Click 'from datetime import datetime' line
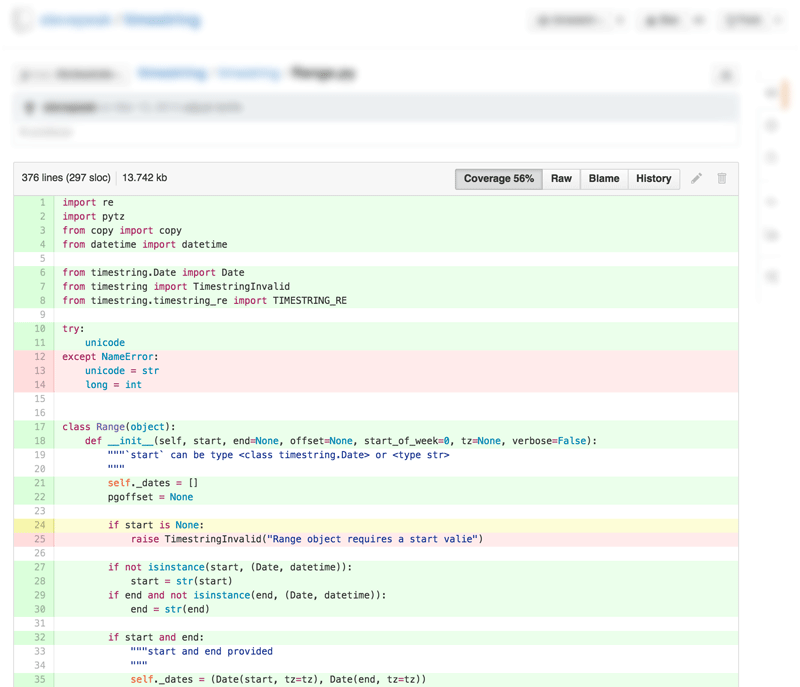The image size is (800, 687). [x=145, y=244]
